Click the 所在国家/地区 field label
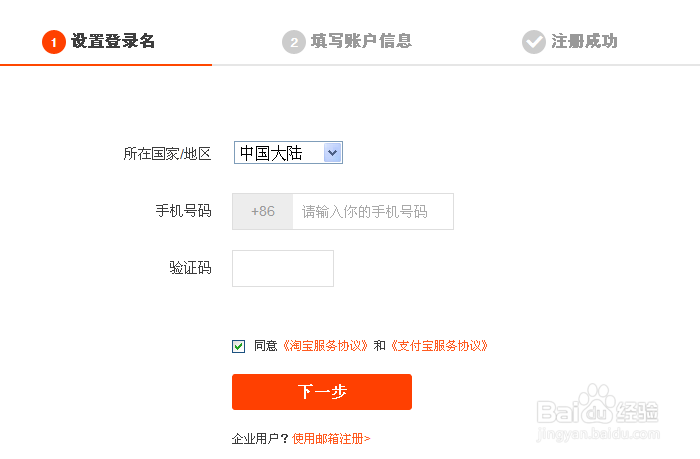 point(167,154)
